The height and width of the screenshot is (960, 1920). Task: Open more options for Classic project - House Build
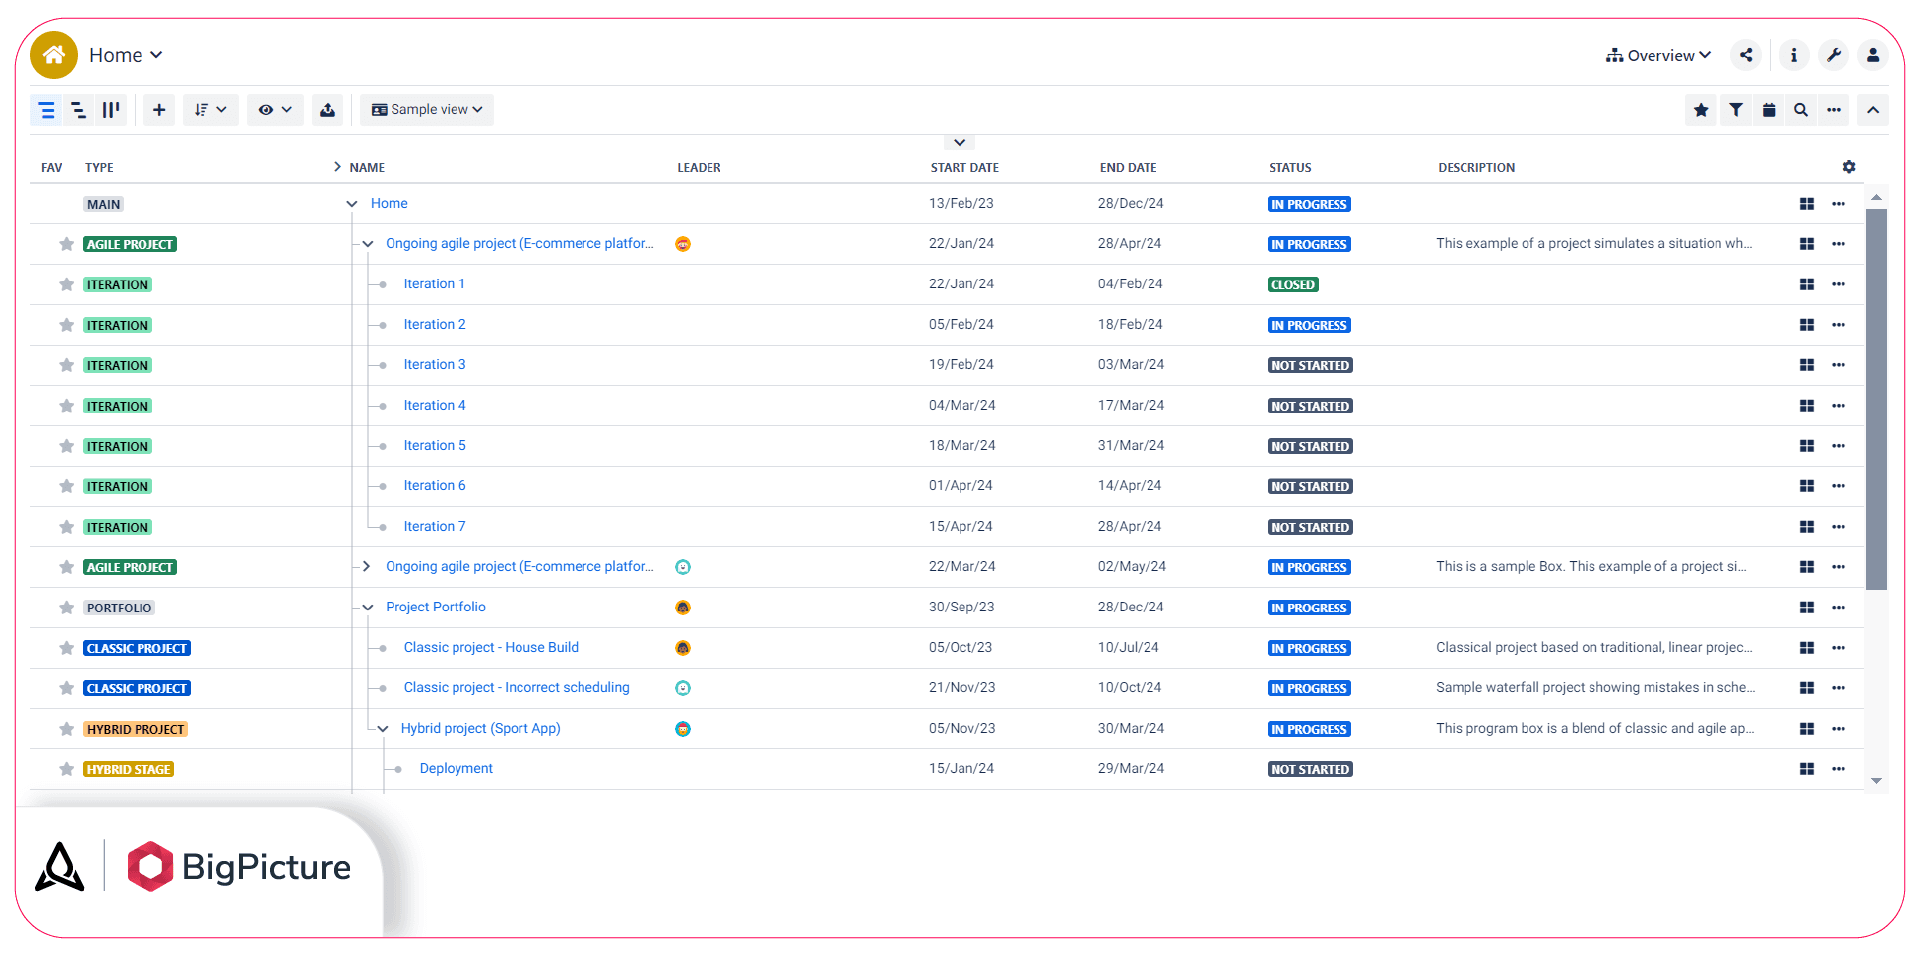pyautogui.click(x=1838, y=648)
